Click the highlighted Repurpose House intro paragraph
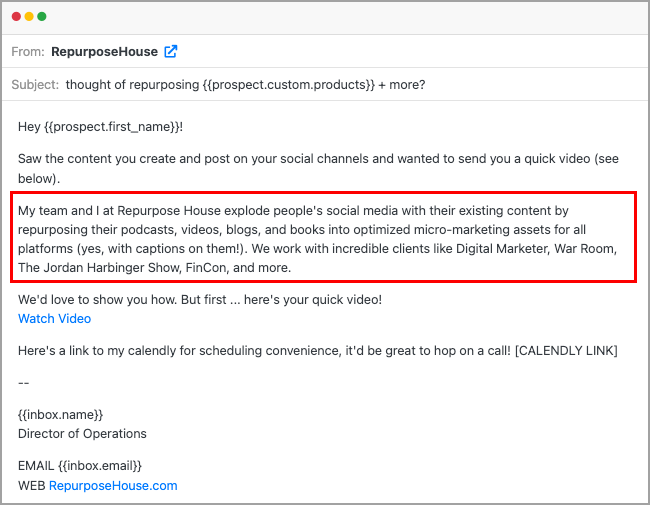 pyautogui.click(x=323, y=240)
